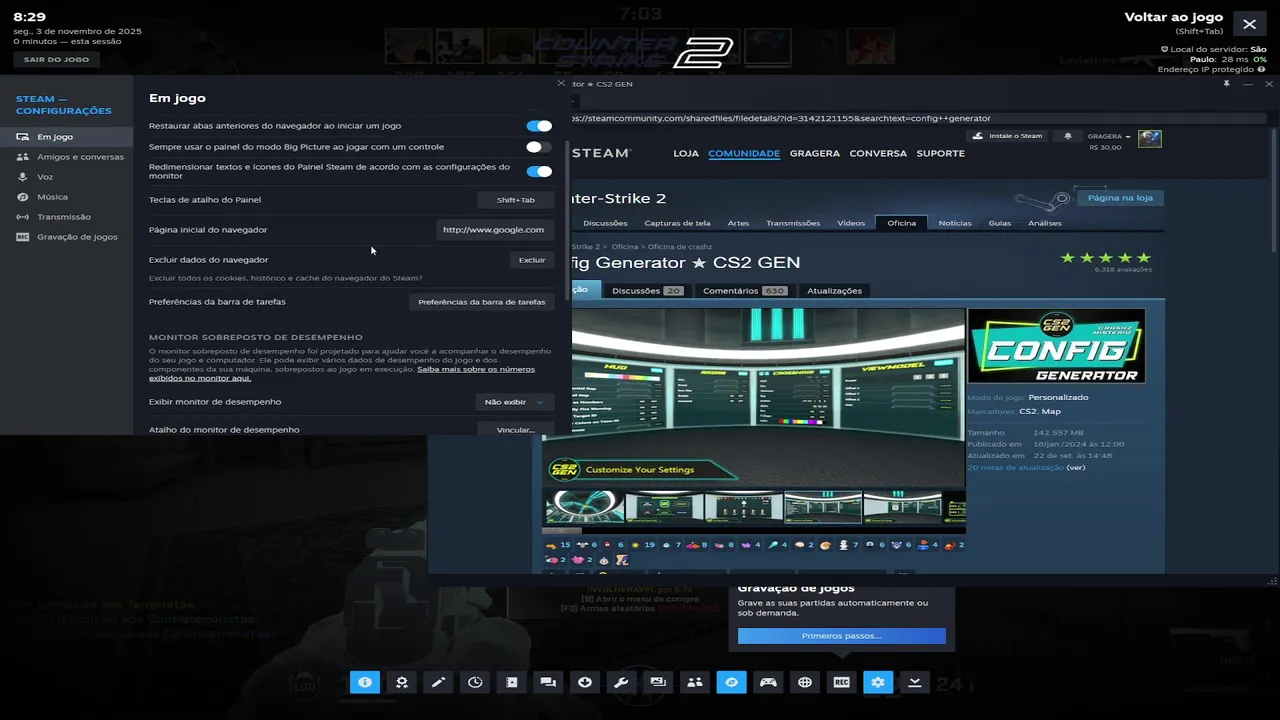Click the GRAGERA profile avatar image
Image resolution: width=1280 pixels, height=720 pixels.
[x=1150, y=138]
